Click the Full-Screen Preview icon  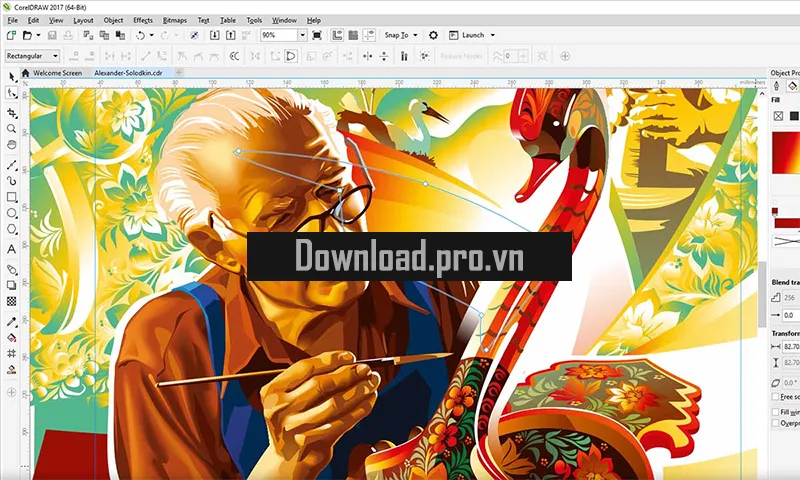click(317, 35)
